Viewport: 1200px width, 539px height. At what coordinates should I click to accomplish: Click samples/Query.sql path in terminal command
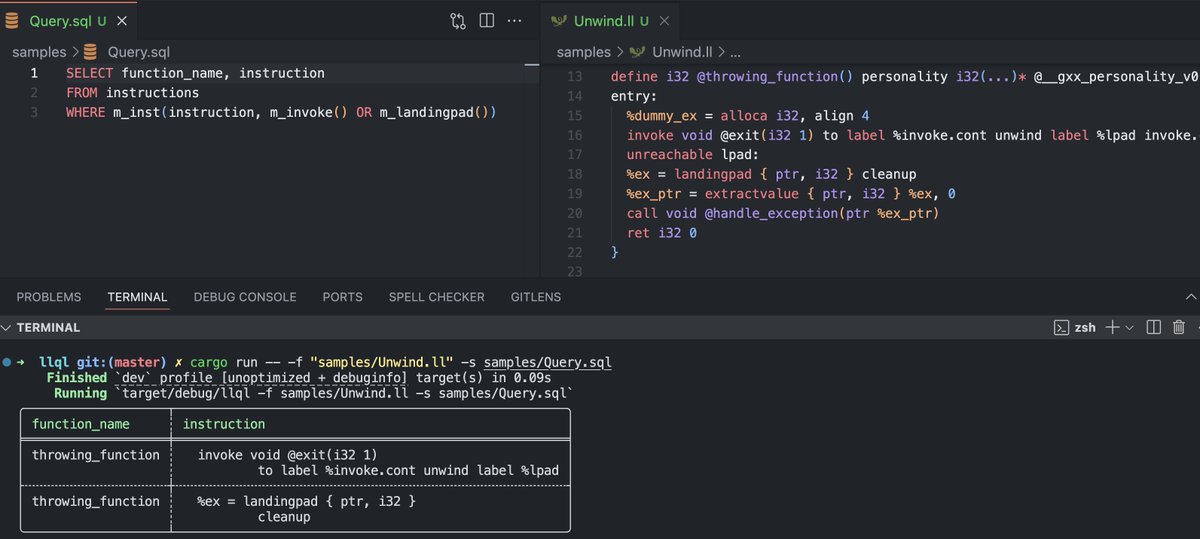[x=547, y=362]
